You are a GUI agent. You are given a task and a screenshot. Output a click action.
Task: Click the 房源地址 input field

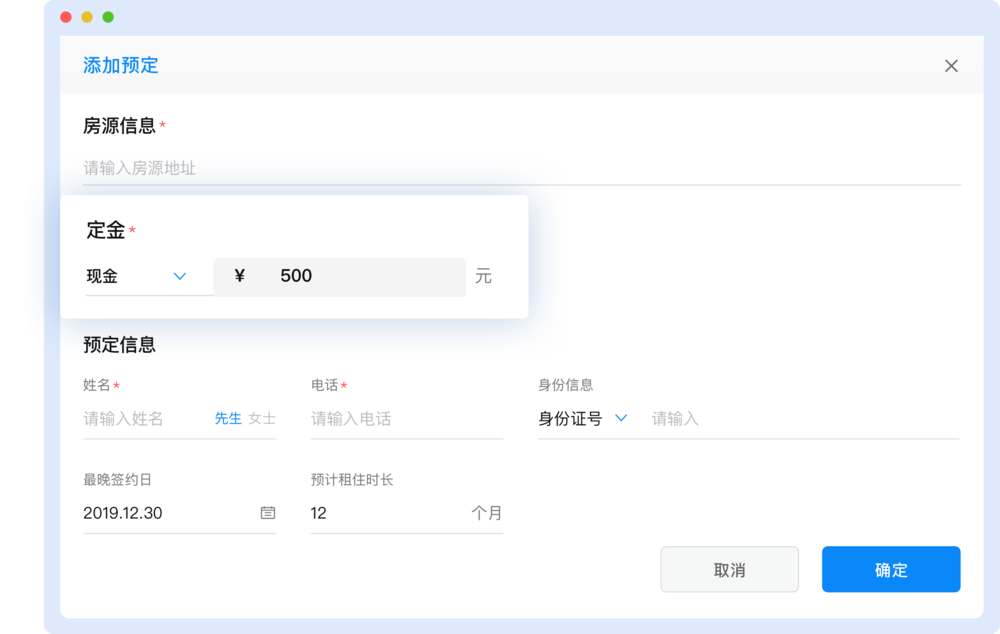522,168
